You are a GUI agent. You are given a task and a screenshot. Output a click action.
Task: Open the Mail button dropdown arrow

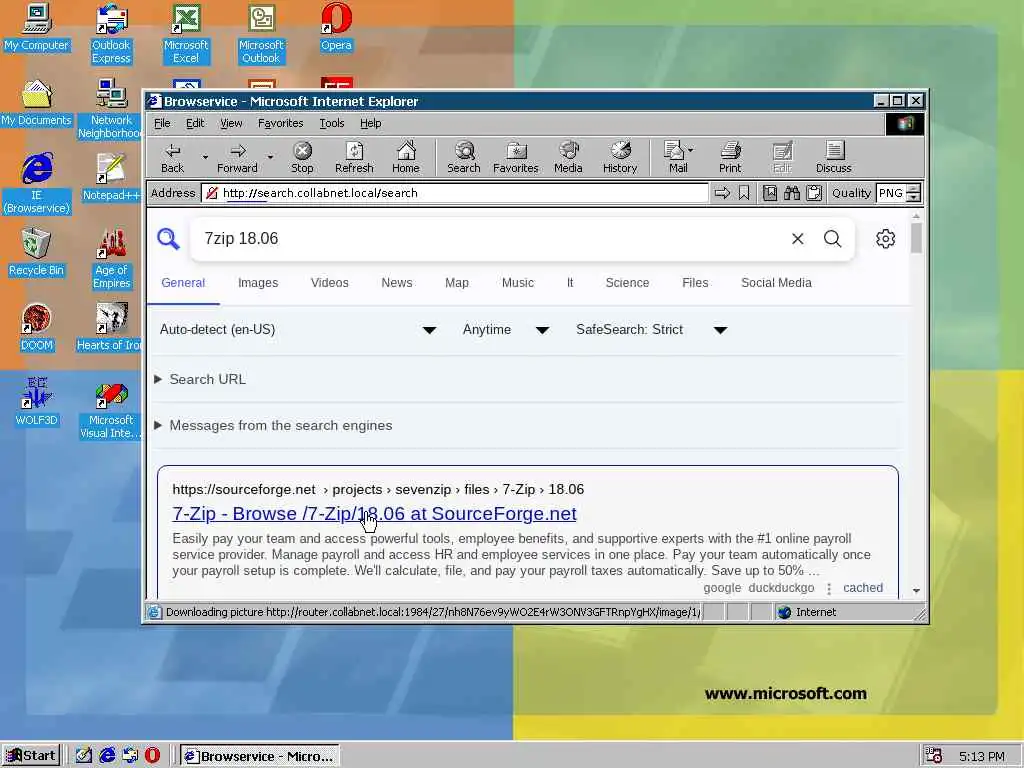[x=691, y=150]
